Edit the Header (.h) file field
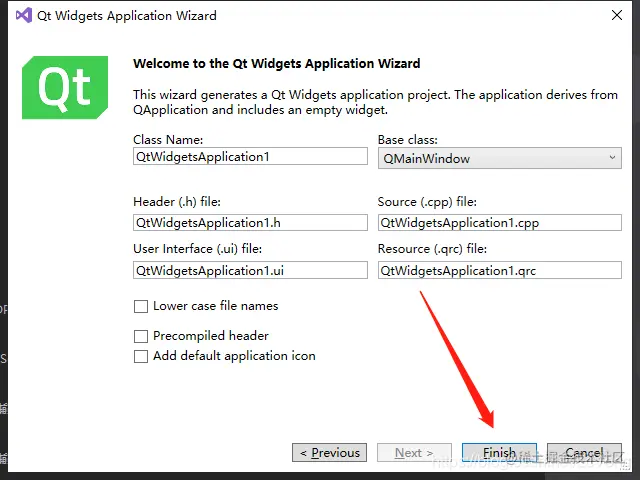The width and height of the screenshot is (640, 480). click(x=250, y=223)
